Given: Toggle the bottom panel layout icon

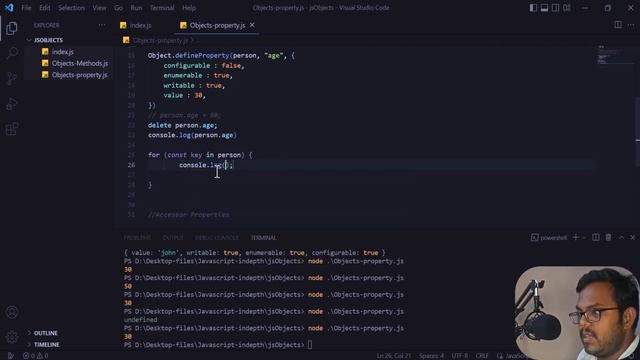Looking at the screenshot, I should coord(544,8).
